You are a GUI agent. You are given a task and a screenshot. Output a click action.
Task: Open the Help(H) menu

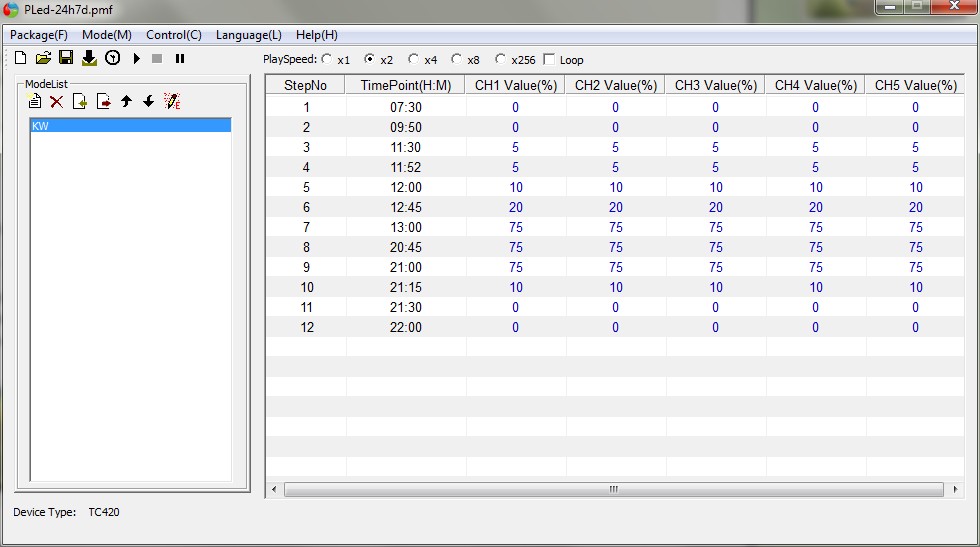pyautogui.click(x=317, y=35)
